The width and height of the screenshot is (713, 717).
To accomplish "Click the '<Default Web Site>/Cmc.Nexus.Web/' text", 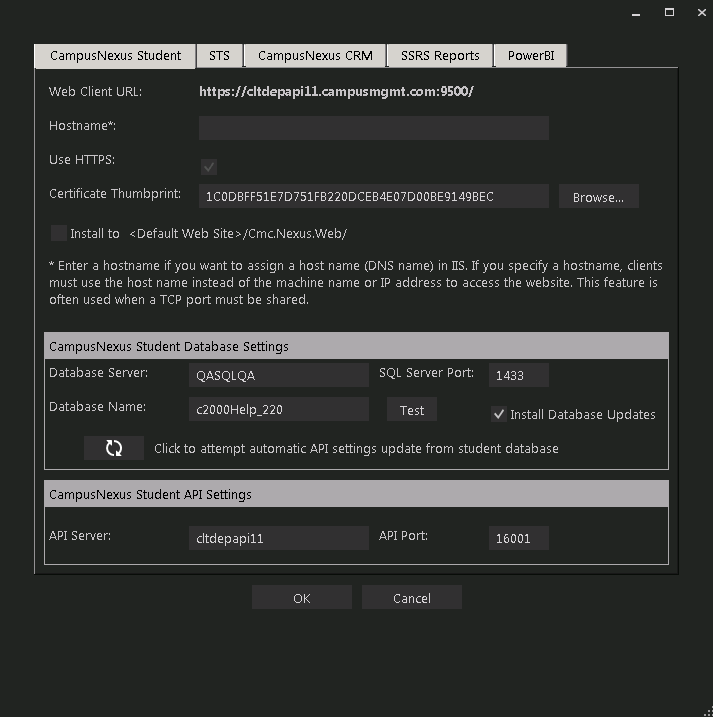I will [238, 234].
